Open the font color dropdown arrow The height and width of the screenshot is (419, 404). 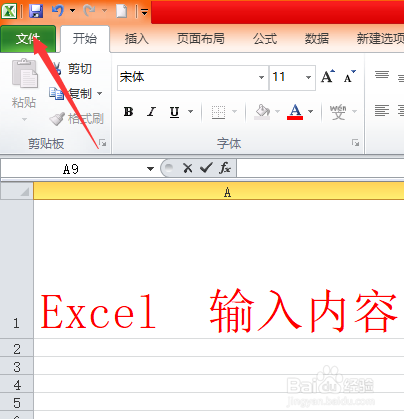coord(311,112)
